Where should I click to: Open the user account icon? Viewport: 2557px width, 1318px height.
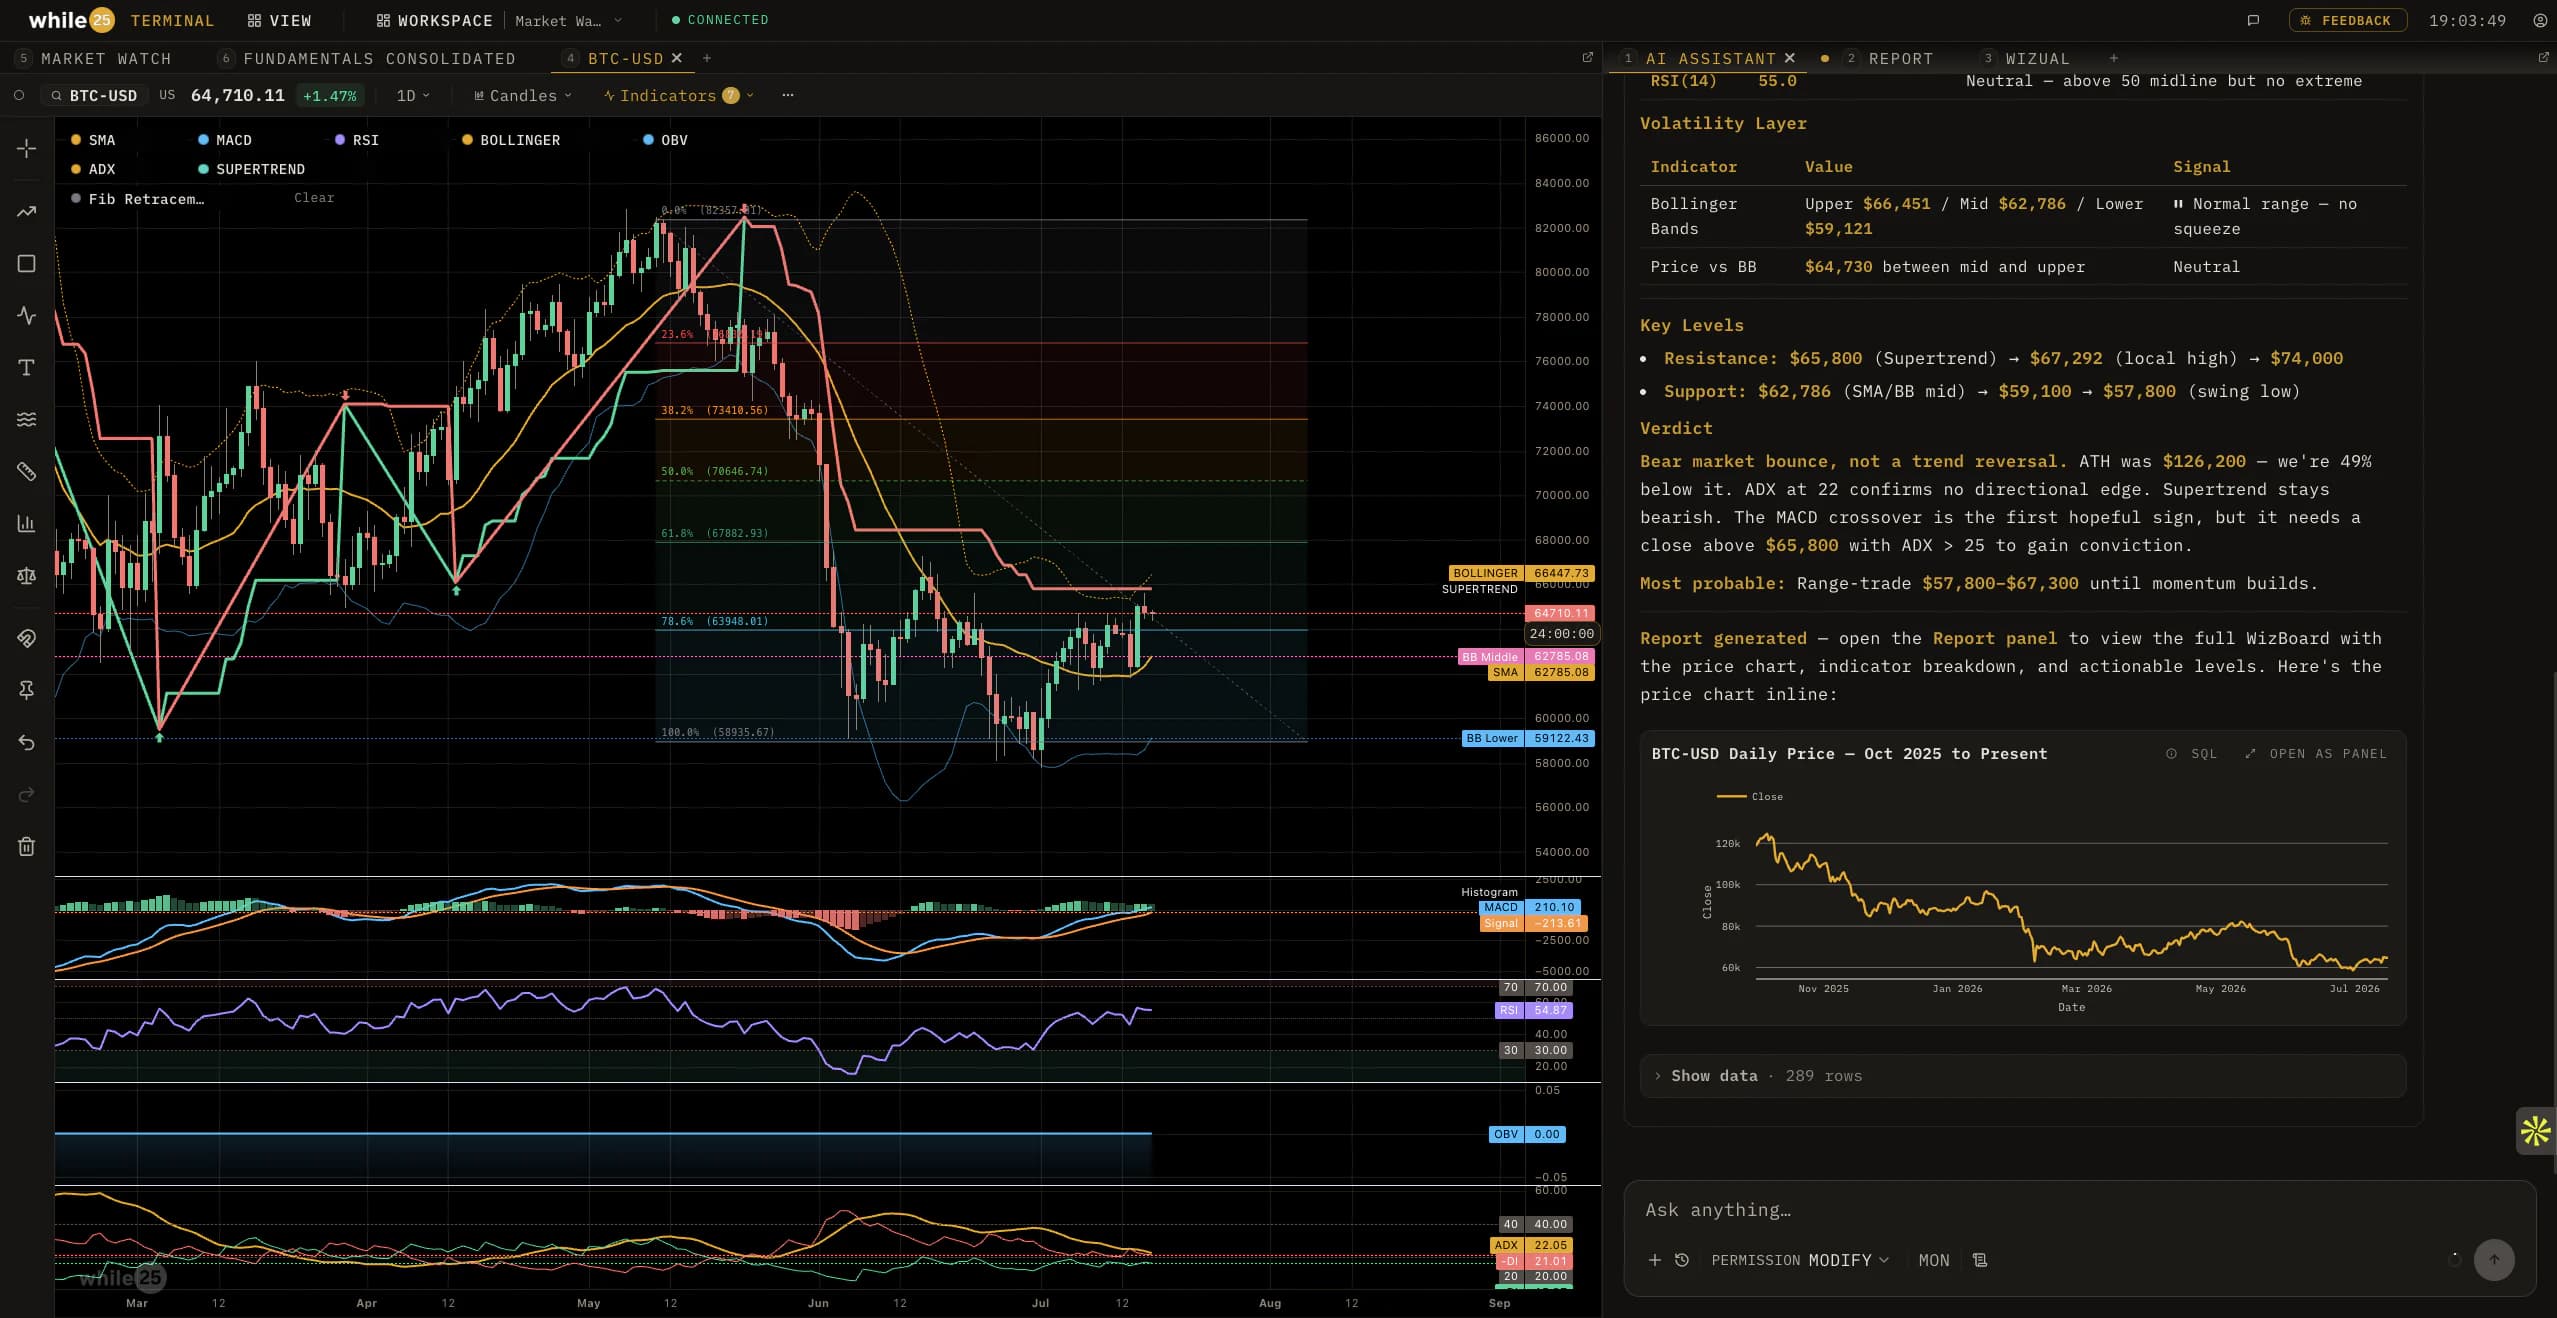tap(2540, 20)
